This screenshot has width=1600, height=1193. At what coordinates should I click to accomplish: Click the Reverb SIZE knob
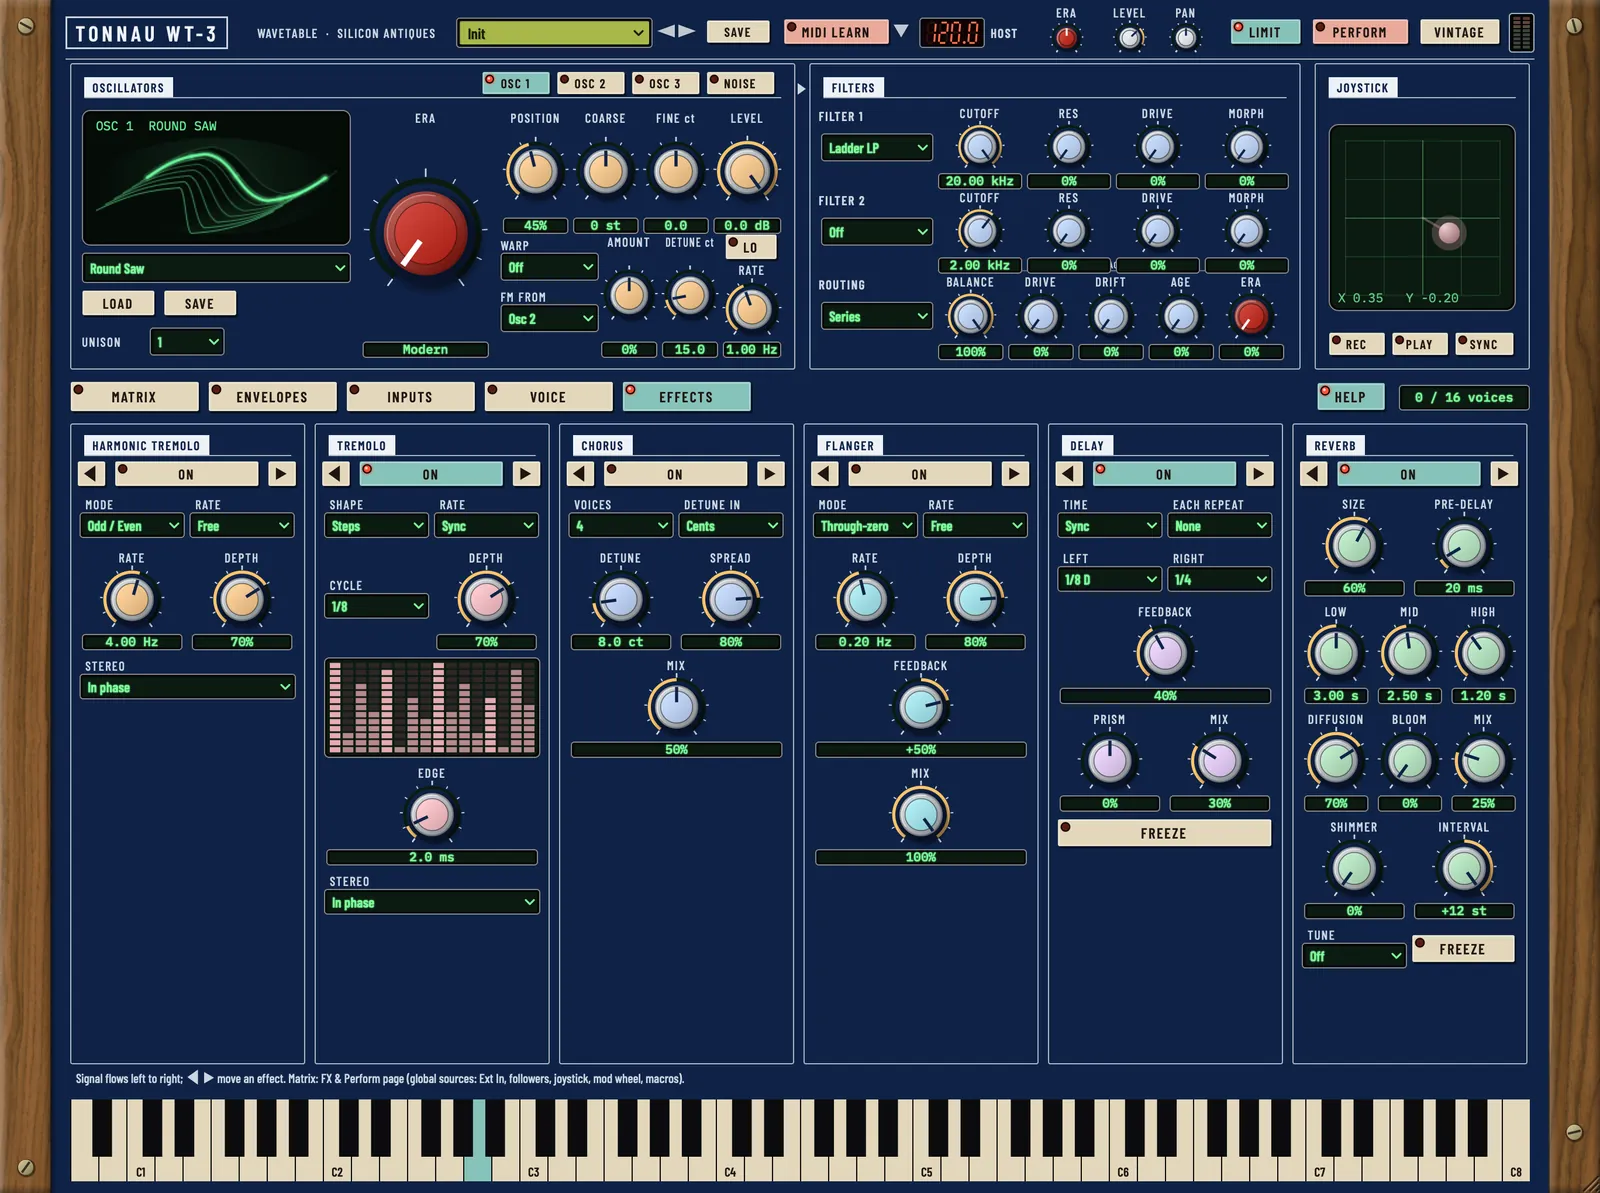[1353, 546]
